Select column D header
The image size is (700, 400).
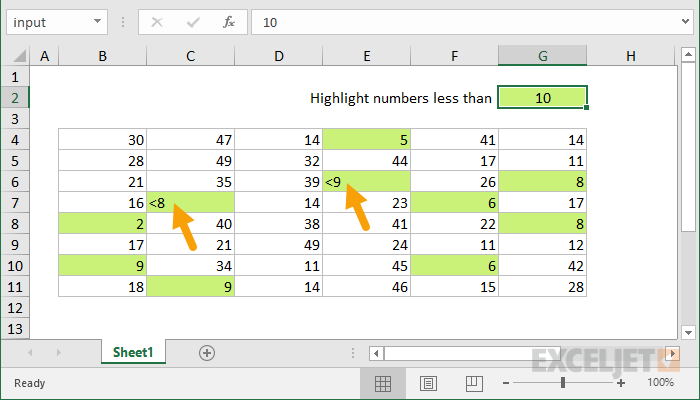point(279,56)
